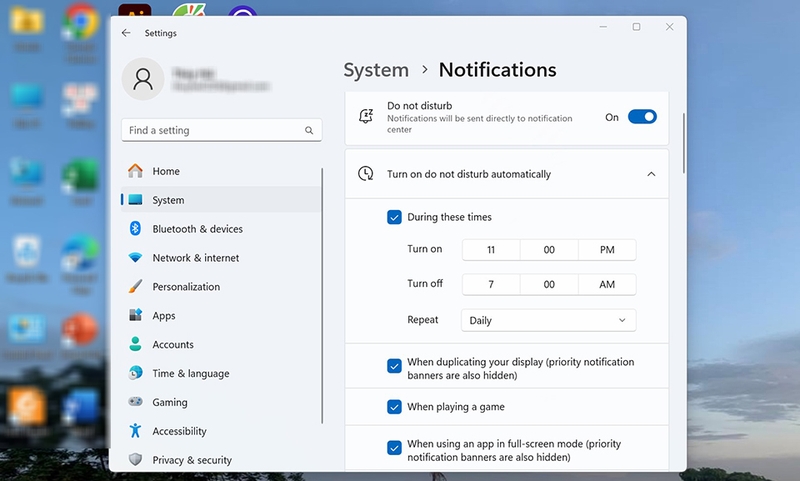Click the content area vertical scrollbar
The height and width of the screenshot is (481, 800).
(684, 143)
